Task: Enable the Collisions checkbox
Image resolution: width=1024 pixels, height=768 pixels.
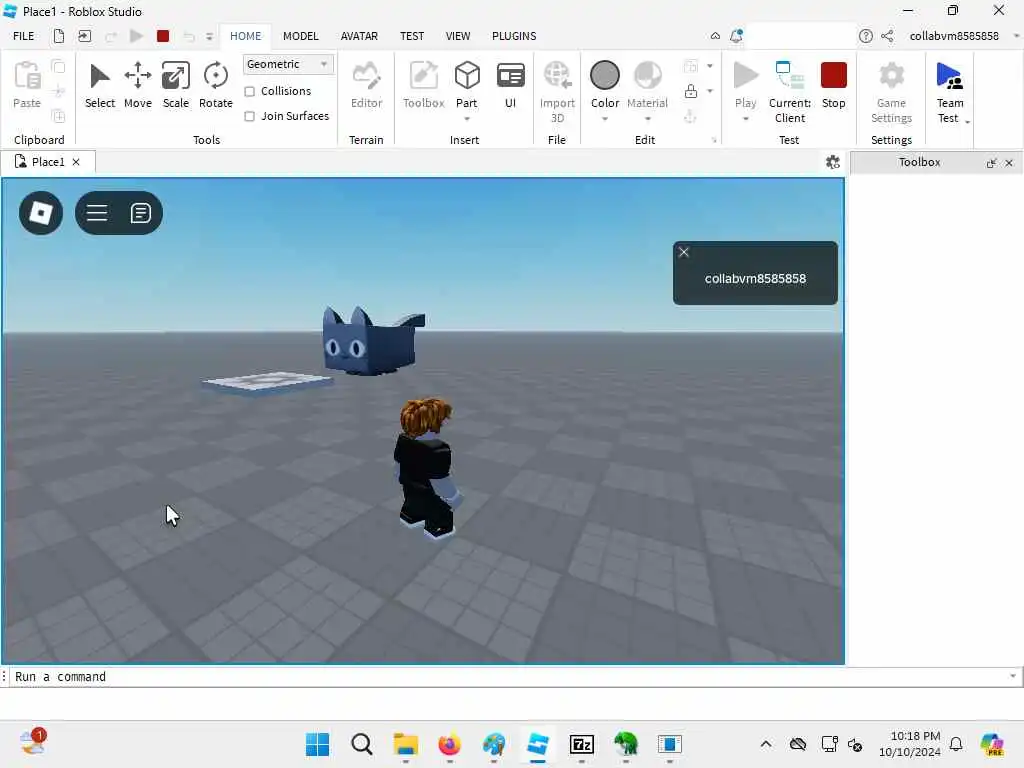Action: (x=249, y=91)
